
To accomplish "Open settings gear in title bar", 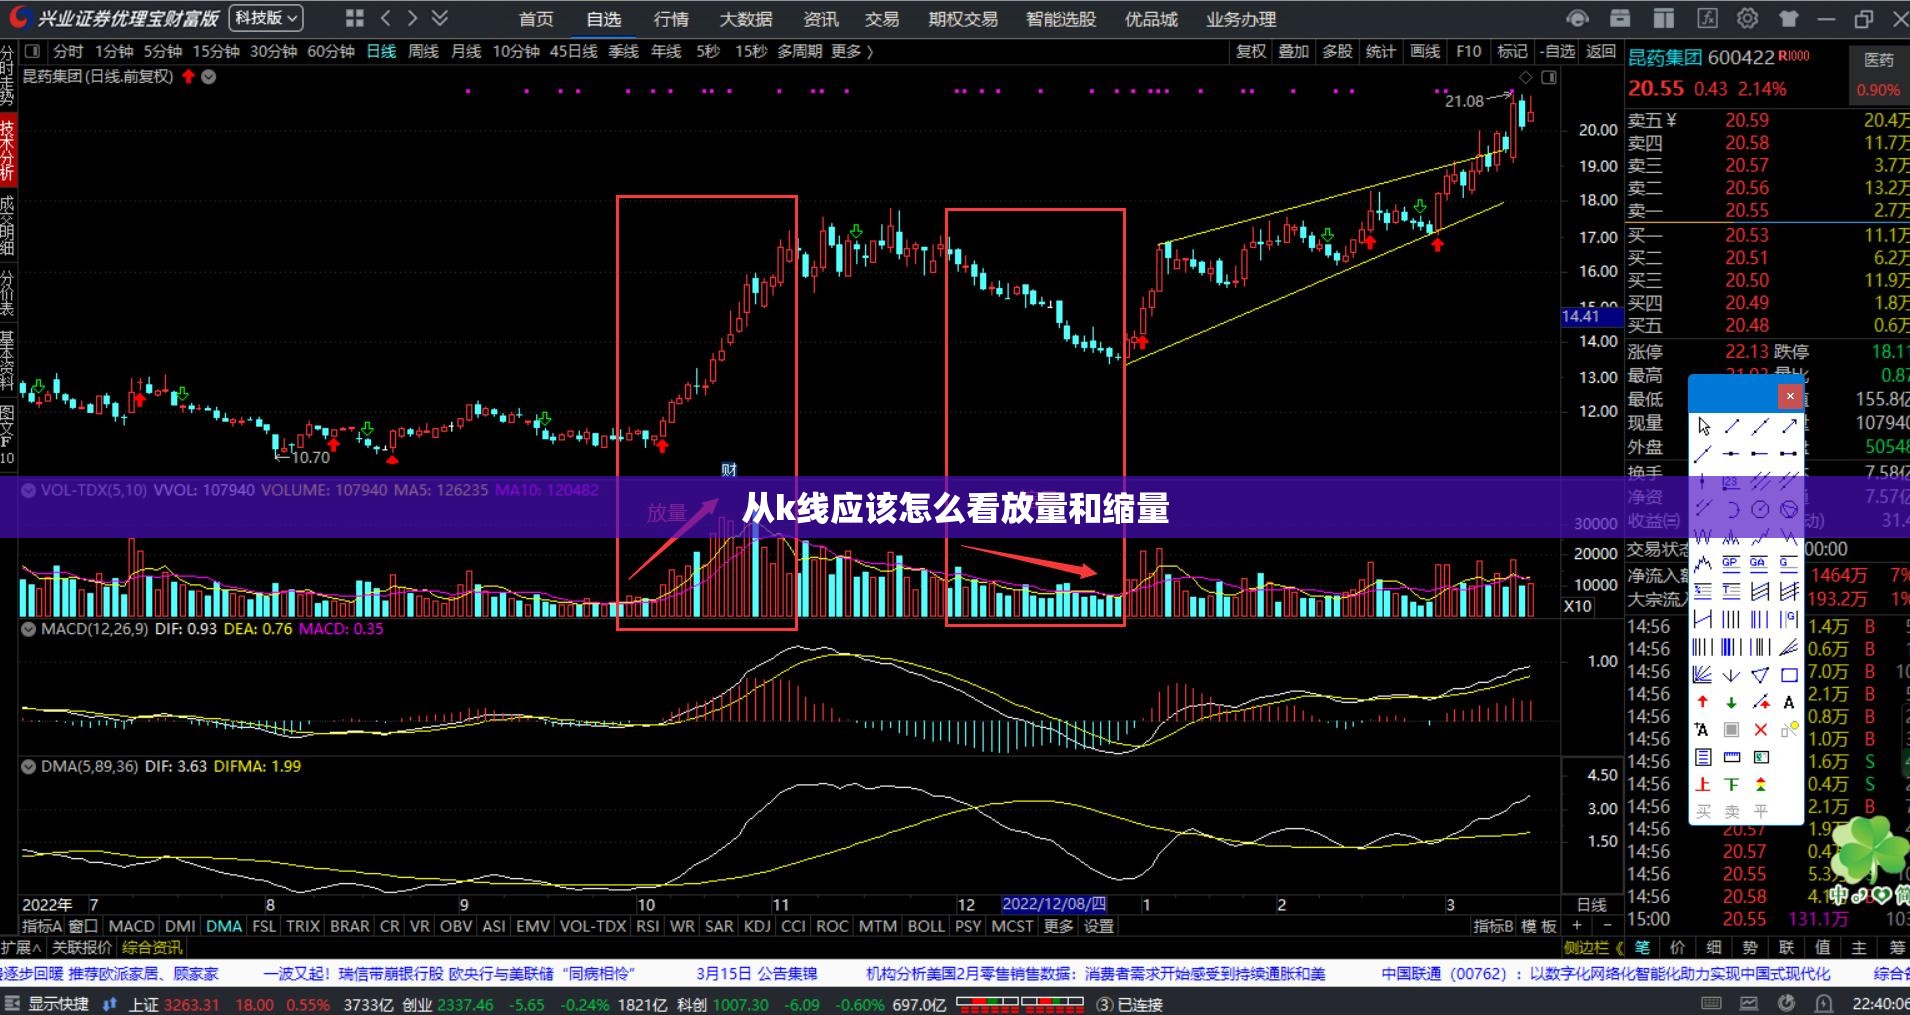I will pyautogui.click(x=1747, y=18).
